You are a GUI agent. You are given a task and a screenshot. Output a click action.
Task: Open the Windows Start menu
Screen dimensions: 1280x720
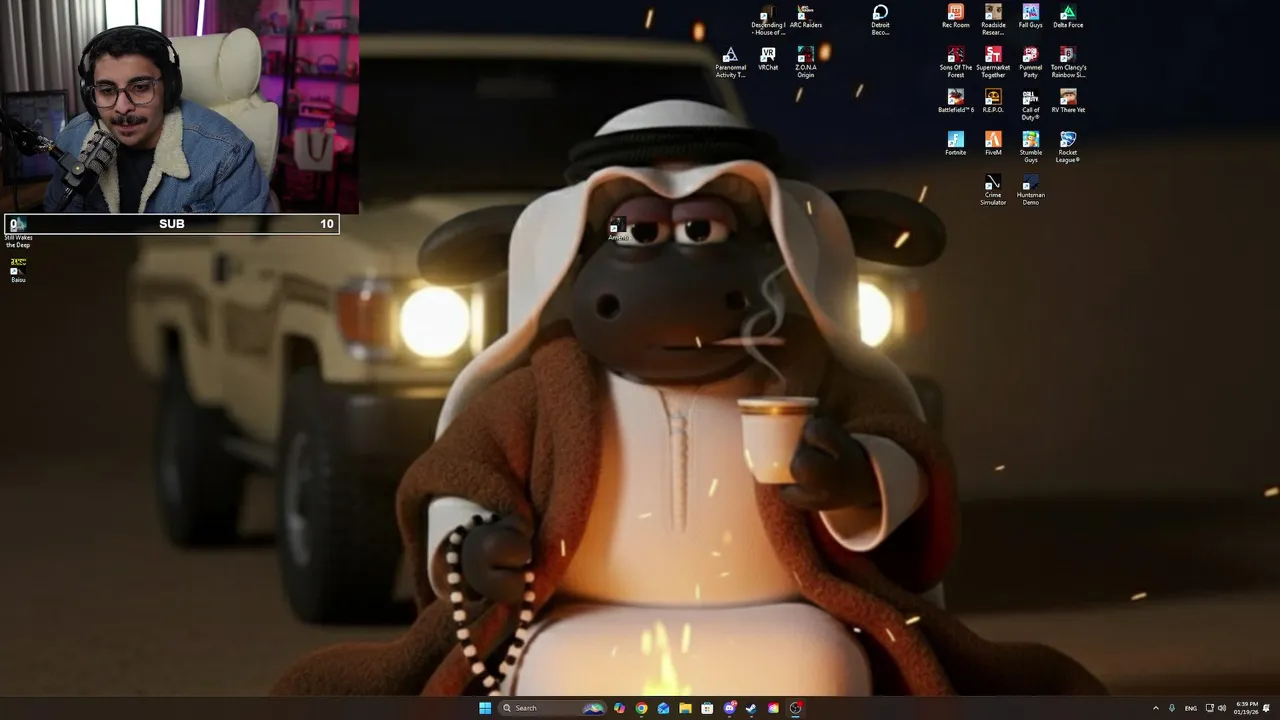click(485, 708)
